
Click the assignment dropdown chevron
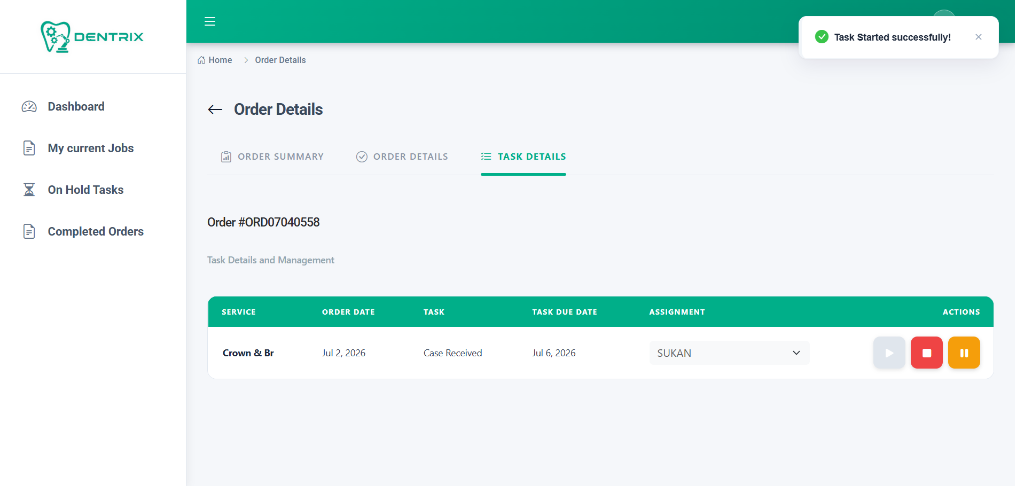796,353
